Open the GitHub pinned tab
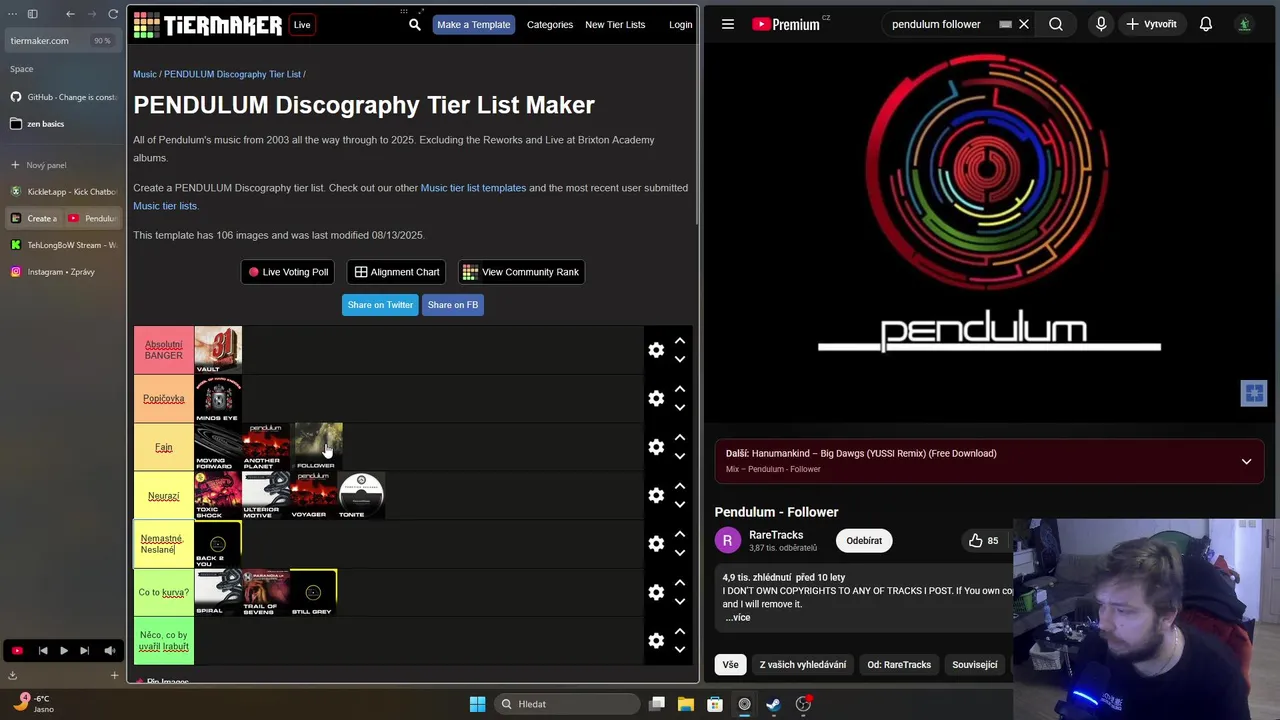 (x=63, y=97)
